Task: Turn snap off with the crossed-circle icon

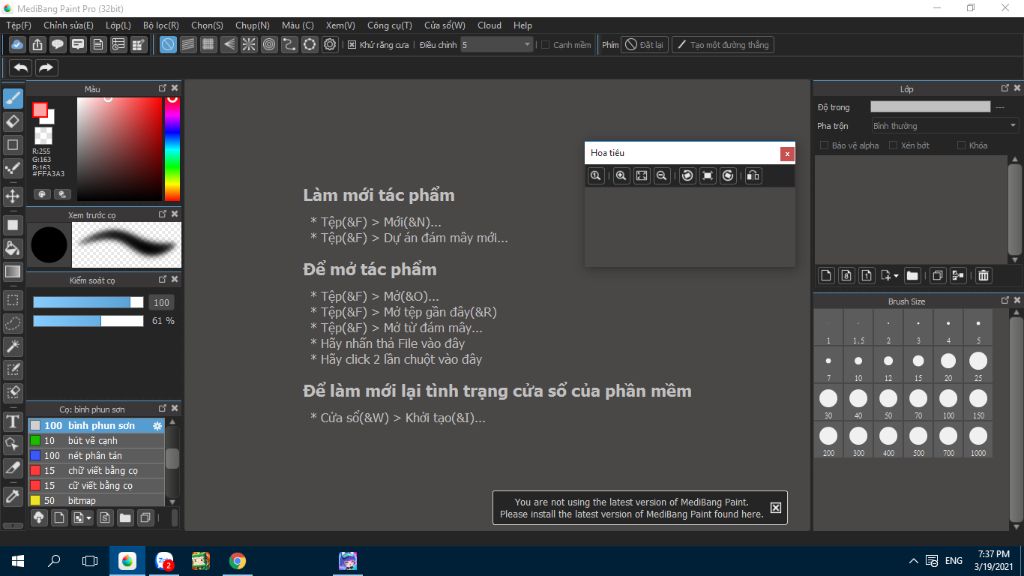Action: [x=168, y=44]
